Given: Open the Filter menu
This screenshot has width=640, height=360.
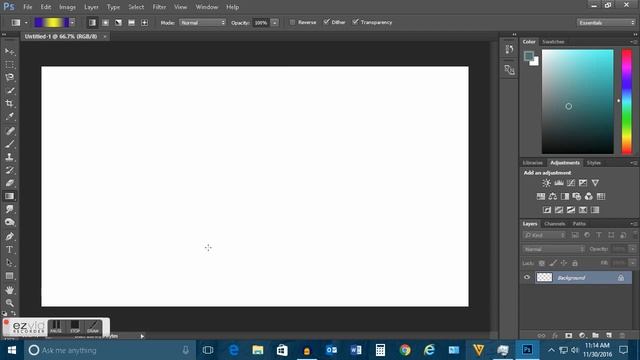Looking at the screenshot, I should point(159,7).
